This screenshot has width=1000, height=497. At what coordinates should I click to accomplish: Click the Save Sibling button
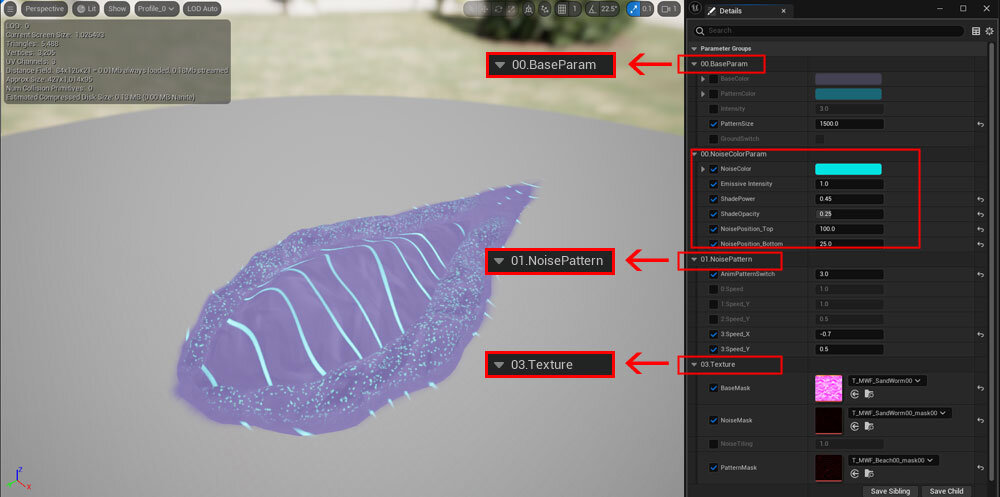click(x=890, y=491)
